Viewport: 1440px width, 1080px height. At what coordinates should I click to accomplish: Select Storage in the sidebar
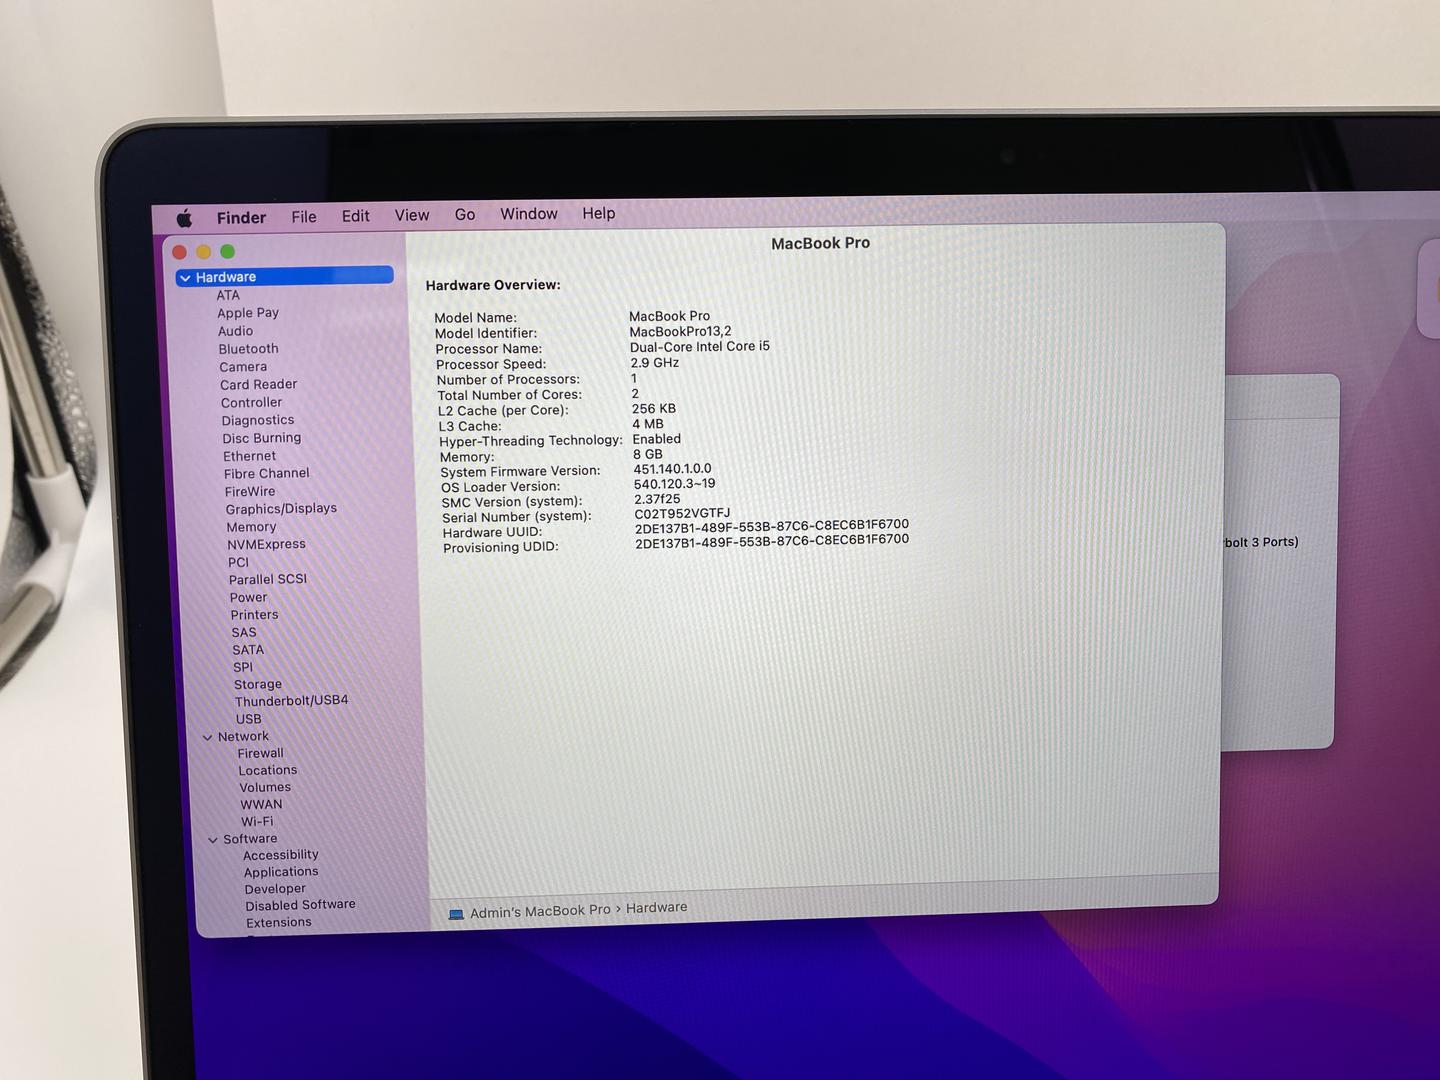(x=258, y=685)
